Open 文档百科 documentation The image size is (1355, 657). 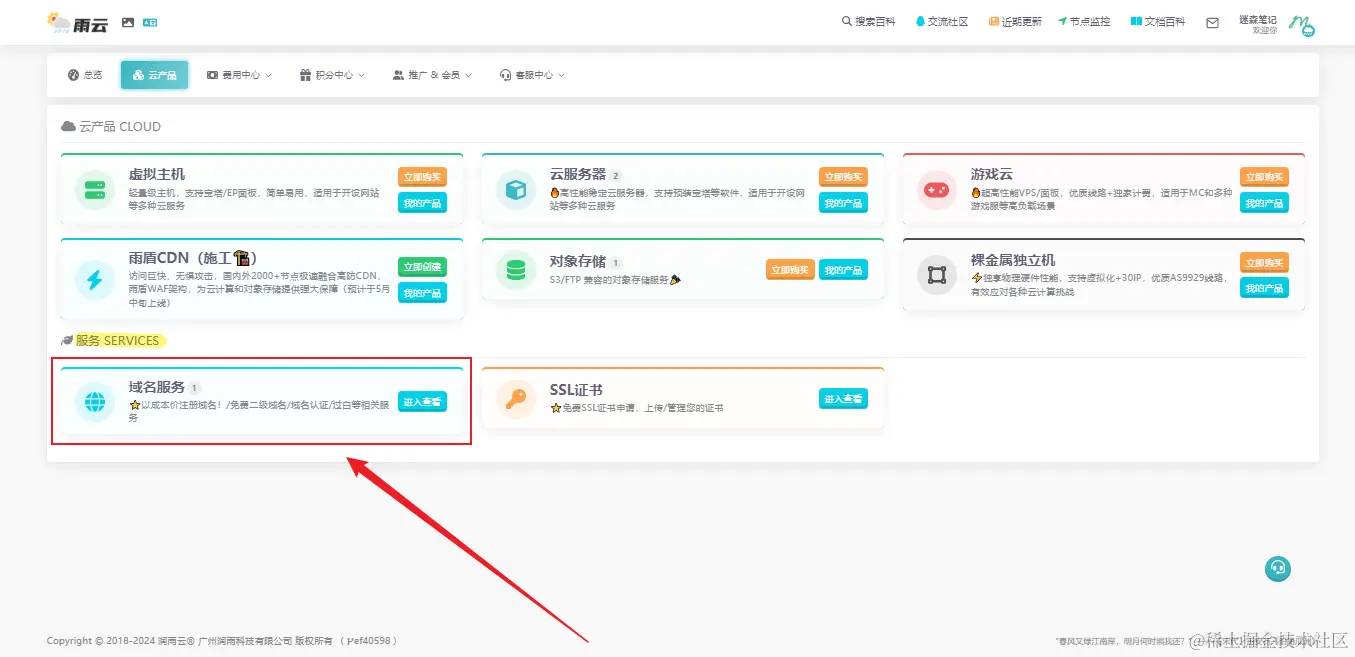[x=1158, y=22]
